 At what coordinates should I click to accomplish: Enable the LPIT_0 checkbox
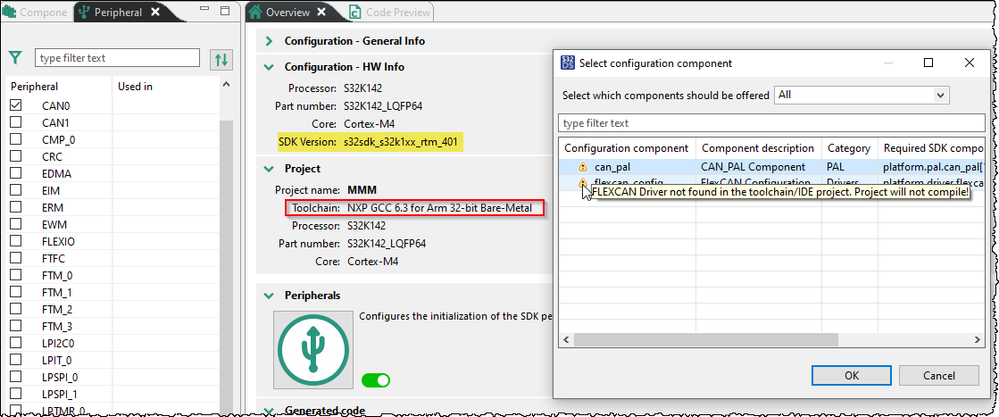[16, 360]
